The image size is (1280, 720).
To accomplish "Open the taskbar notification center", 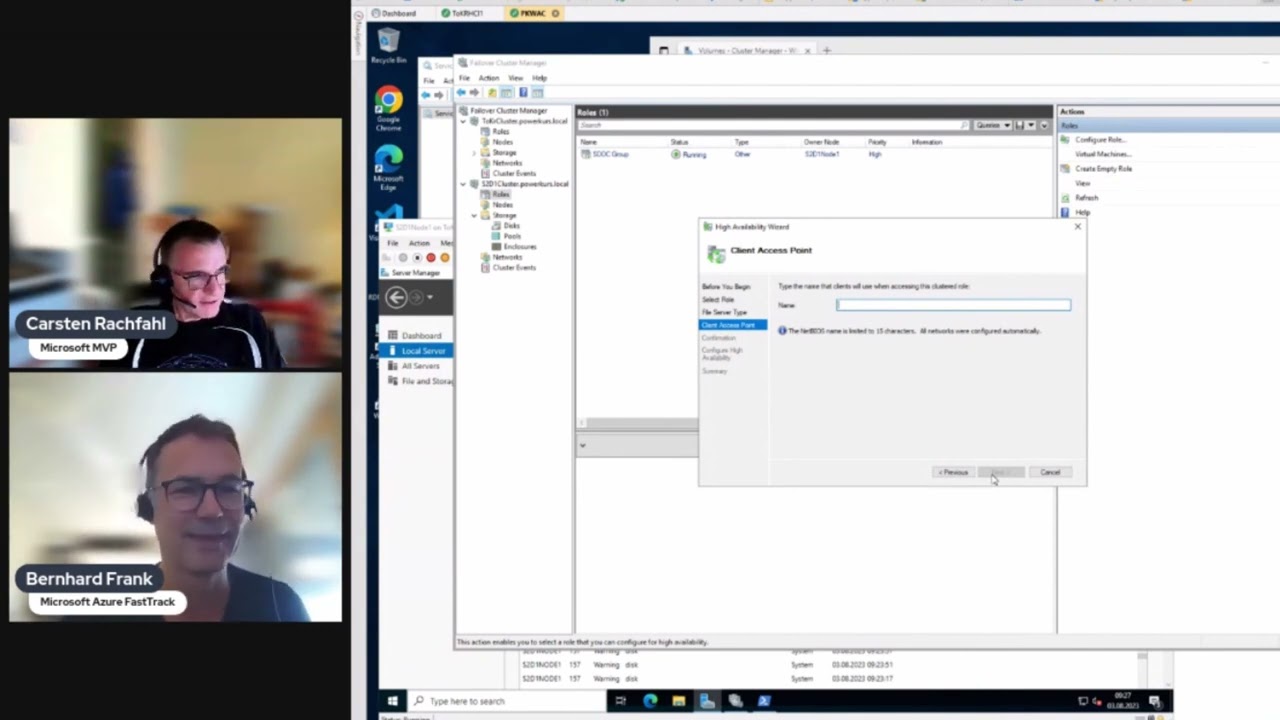I will (1155, 701).
